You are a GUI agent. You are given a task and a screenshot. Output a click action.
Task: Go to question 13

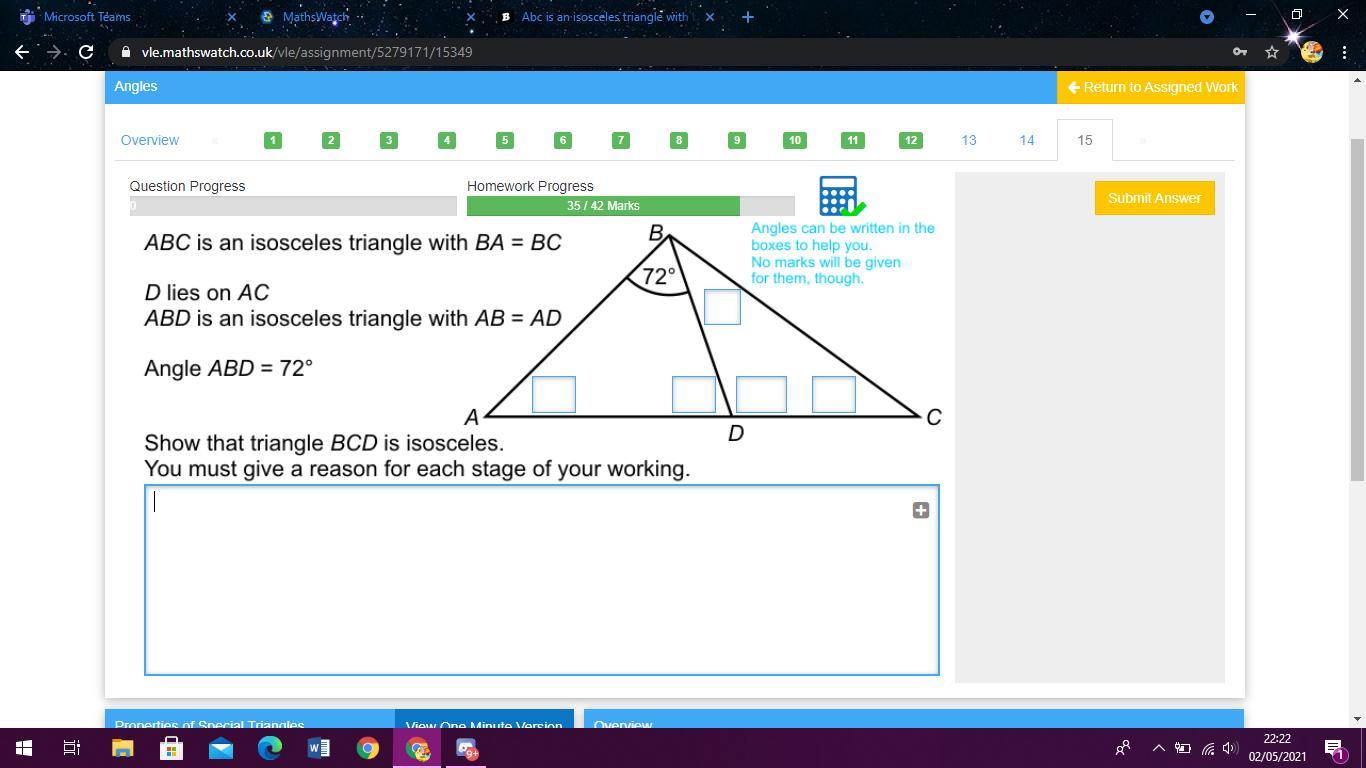969,140
